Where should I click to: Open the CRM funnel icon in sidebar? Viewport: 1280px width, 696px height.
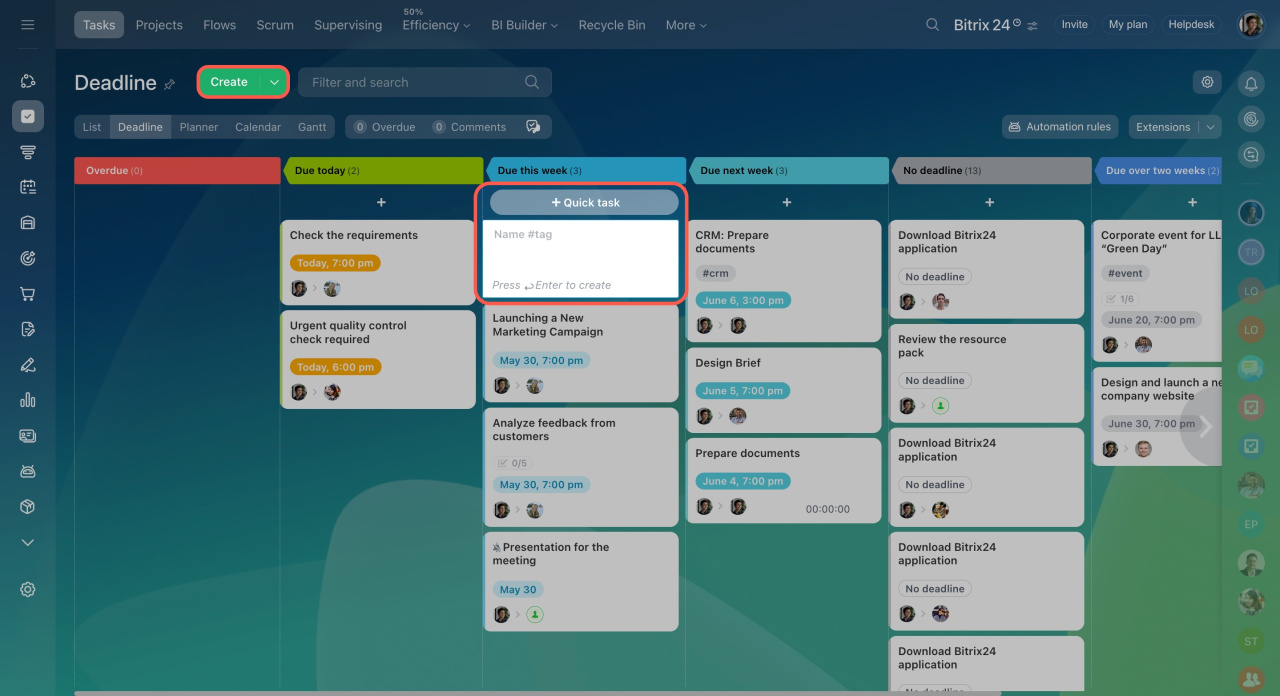[28, 152]
